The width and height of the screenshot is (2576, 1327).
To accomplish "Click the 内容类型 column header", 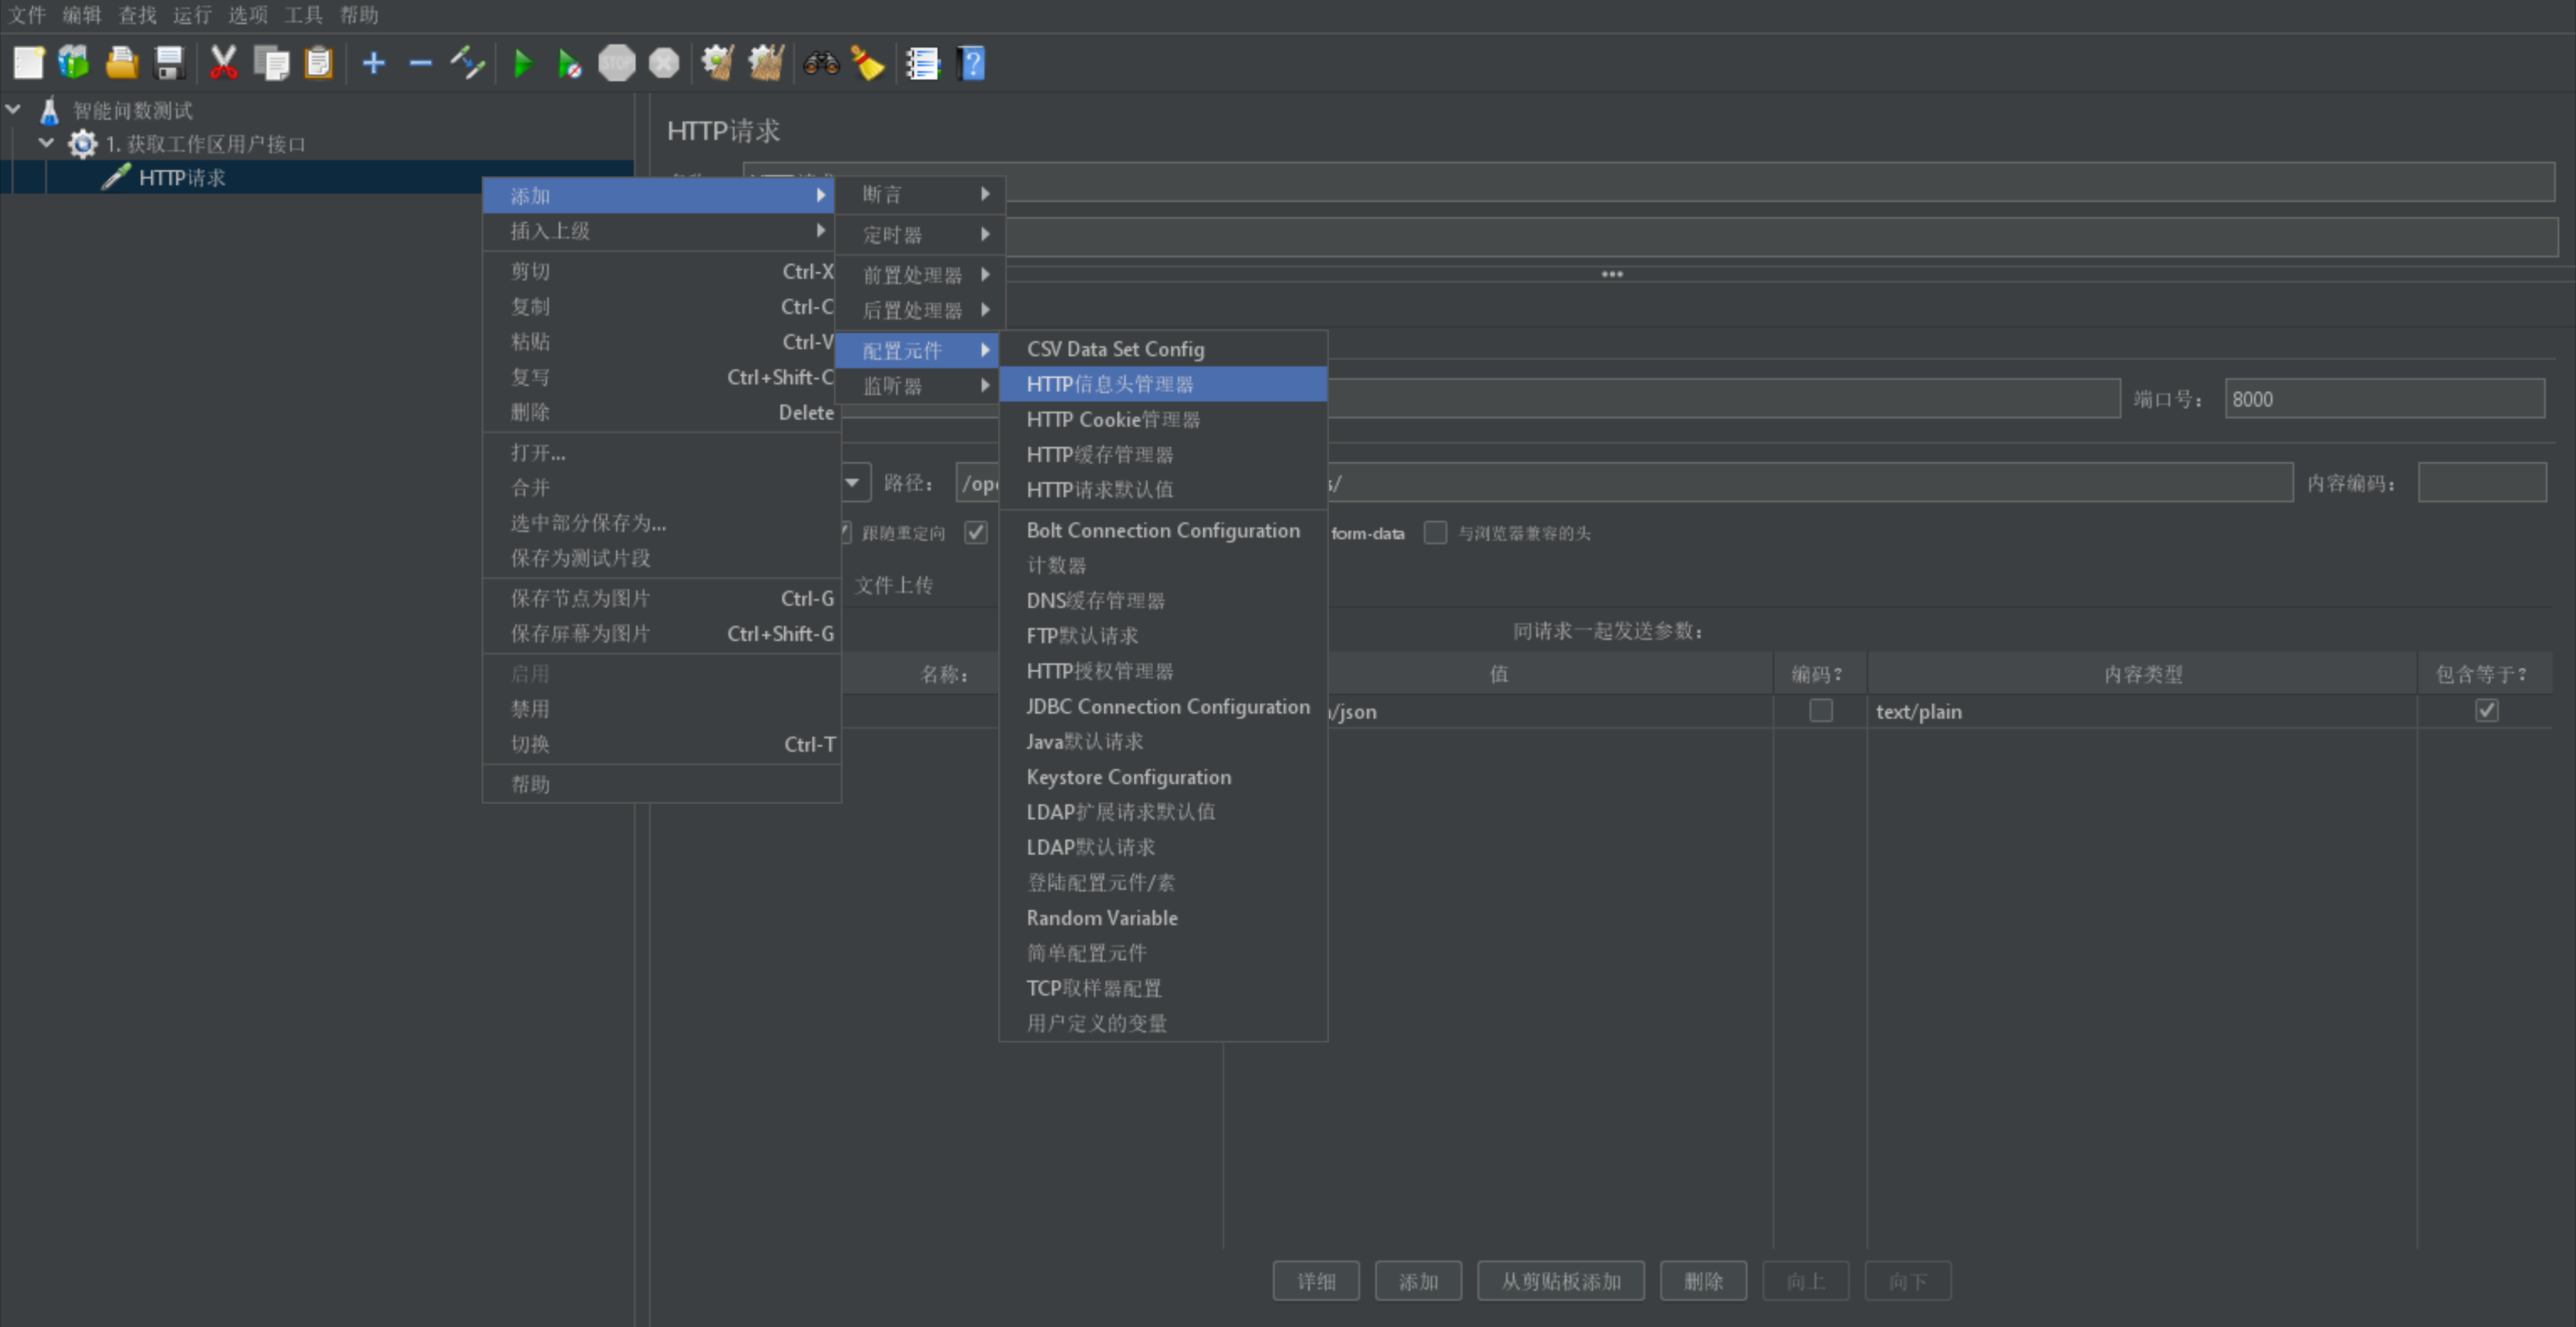I will (x=2142, y=674).
